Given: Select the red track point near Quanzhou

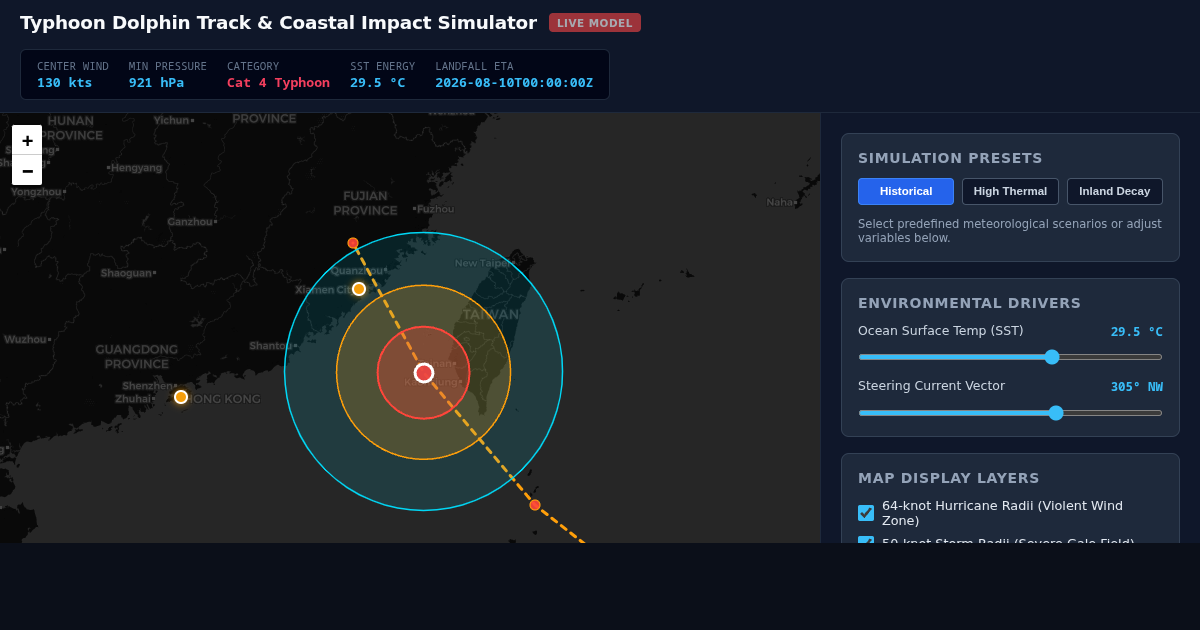Looking at the screenshot, I should (x=353, y=243).
